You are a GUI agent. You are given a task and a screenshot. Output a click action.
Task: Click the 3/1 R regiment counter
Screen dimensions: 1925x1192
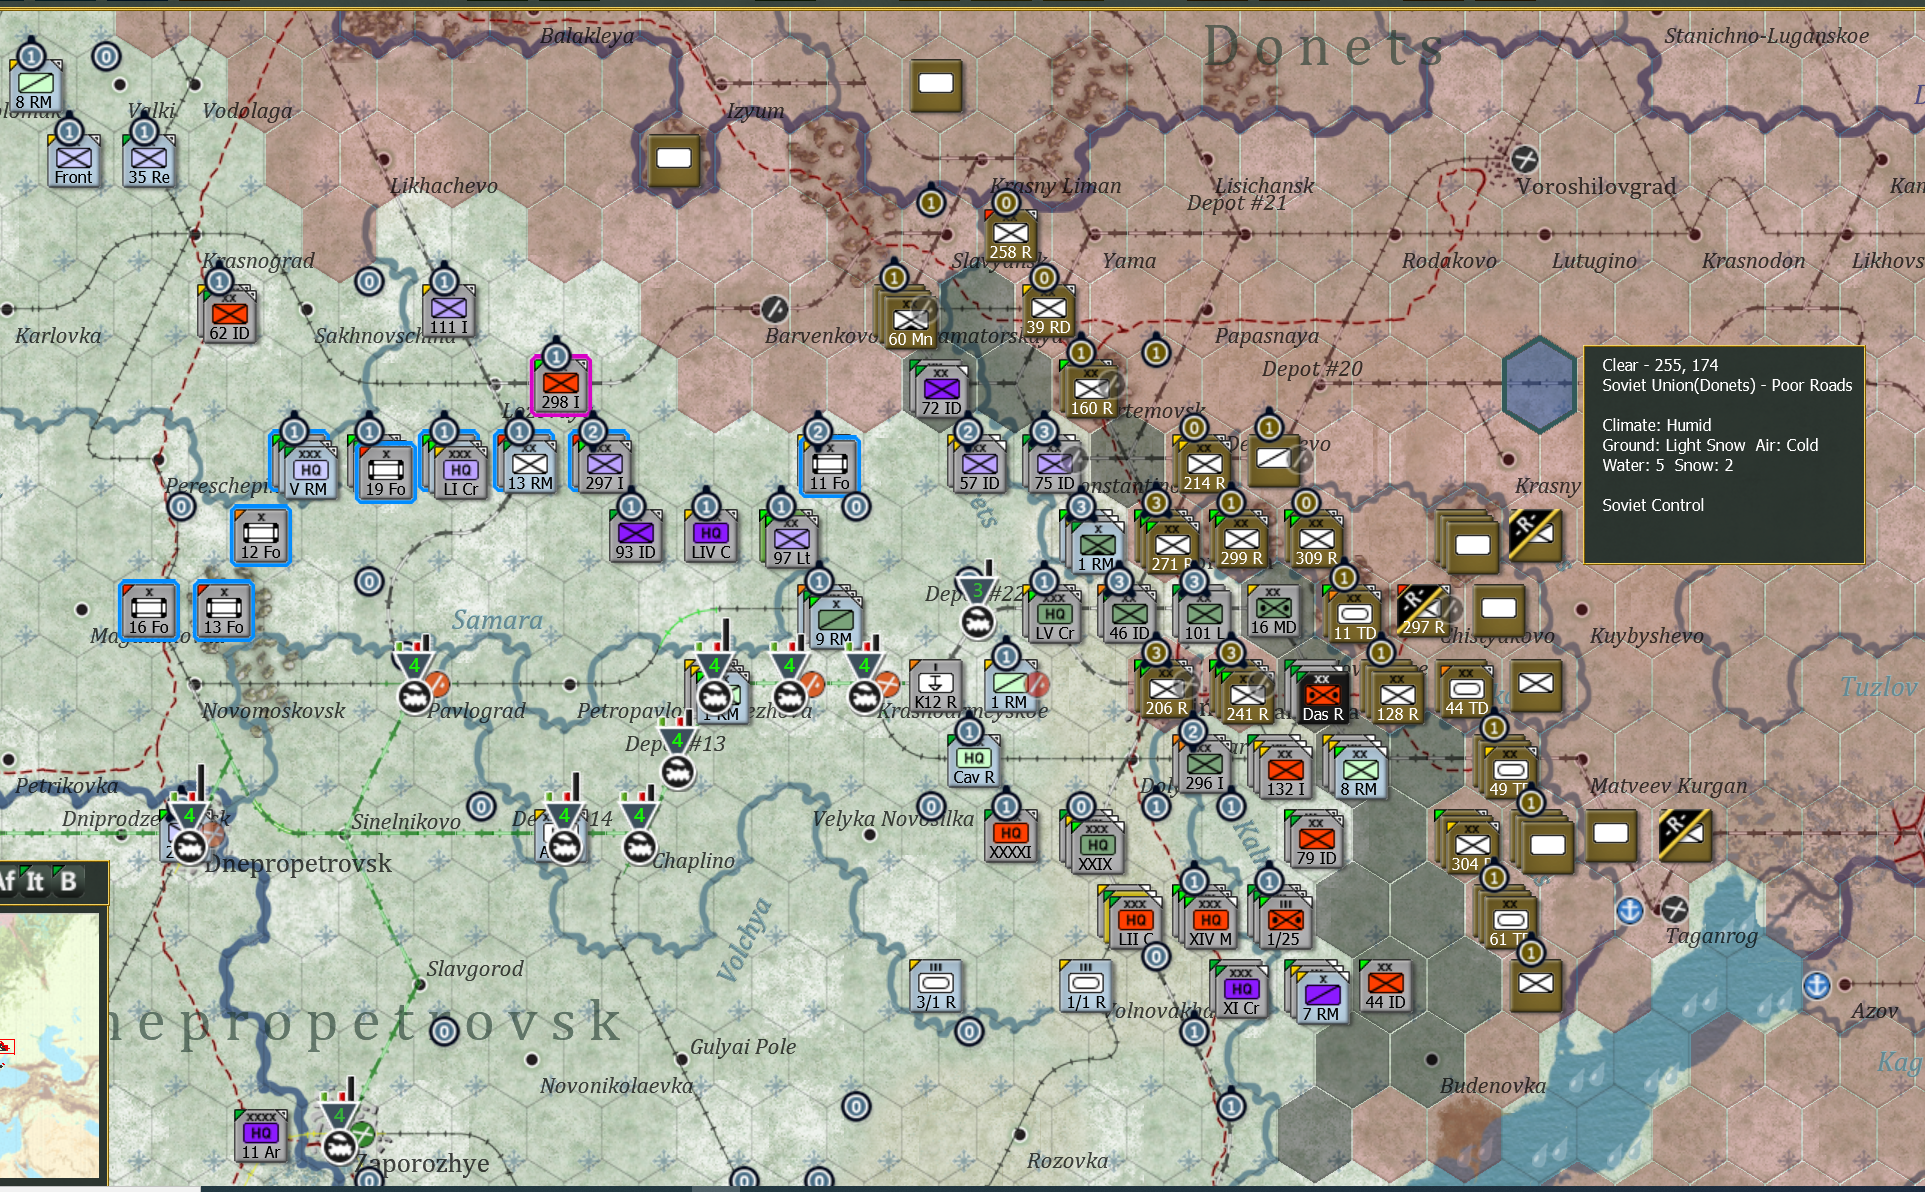(935, 986)
